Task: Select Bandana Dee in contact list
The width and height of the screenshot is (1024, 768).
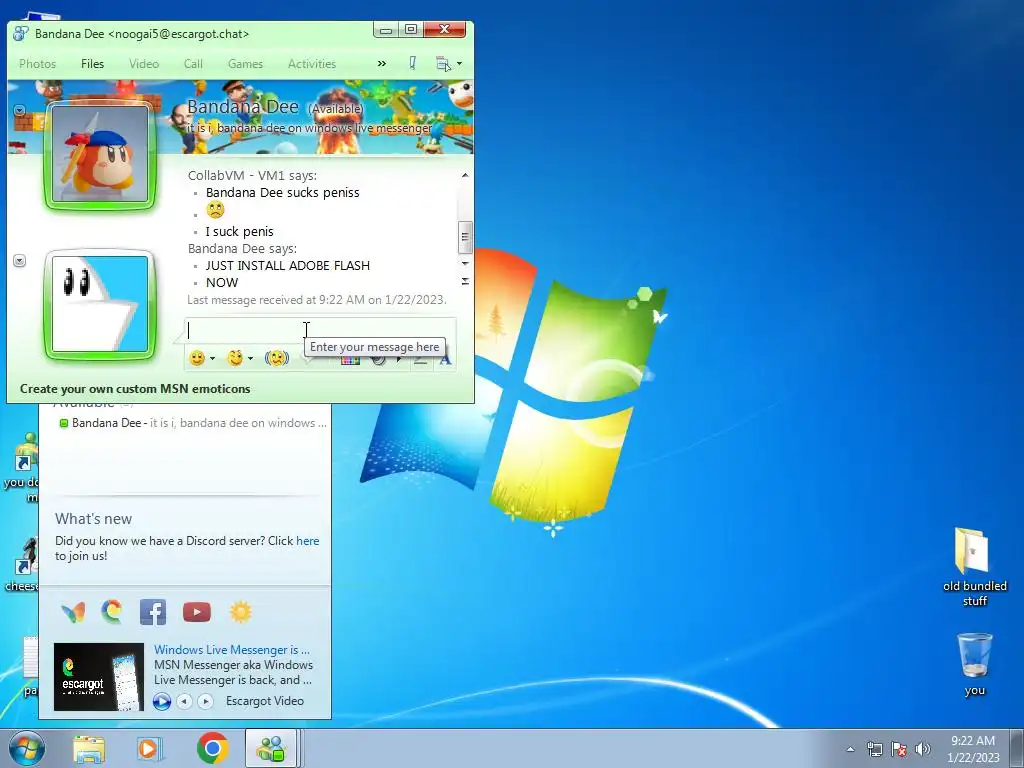Action: 193,423
